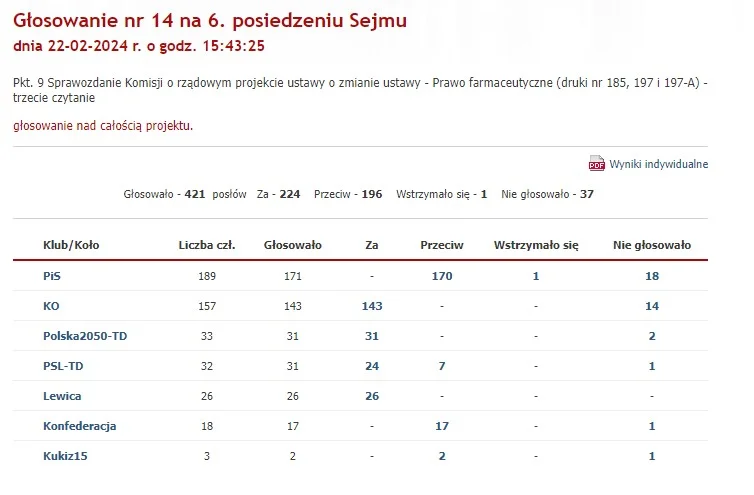Open the 31 Polska2050-TD votes in favor
This screenshot has width=754, height=495.
coord(372,336)
